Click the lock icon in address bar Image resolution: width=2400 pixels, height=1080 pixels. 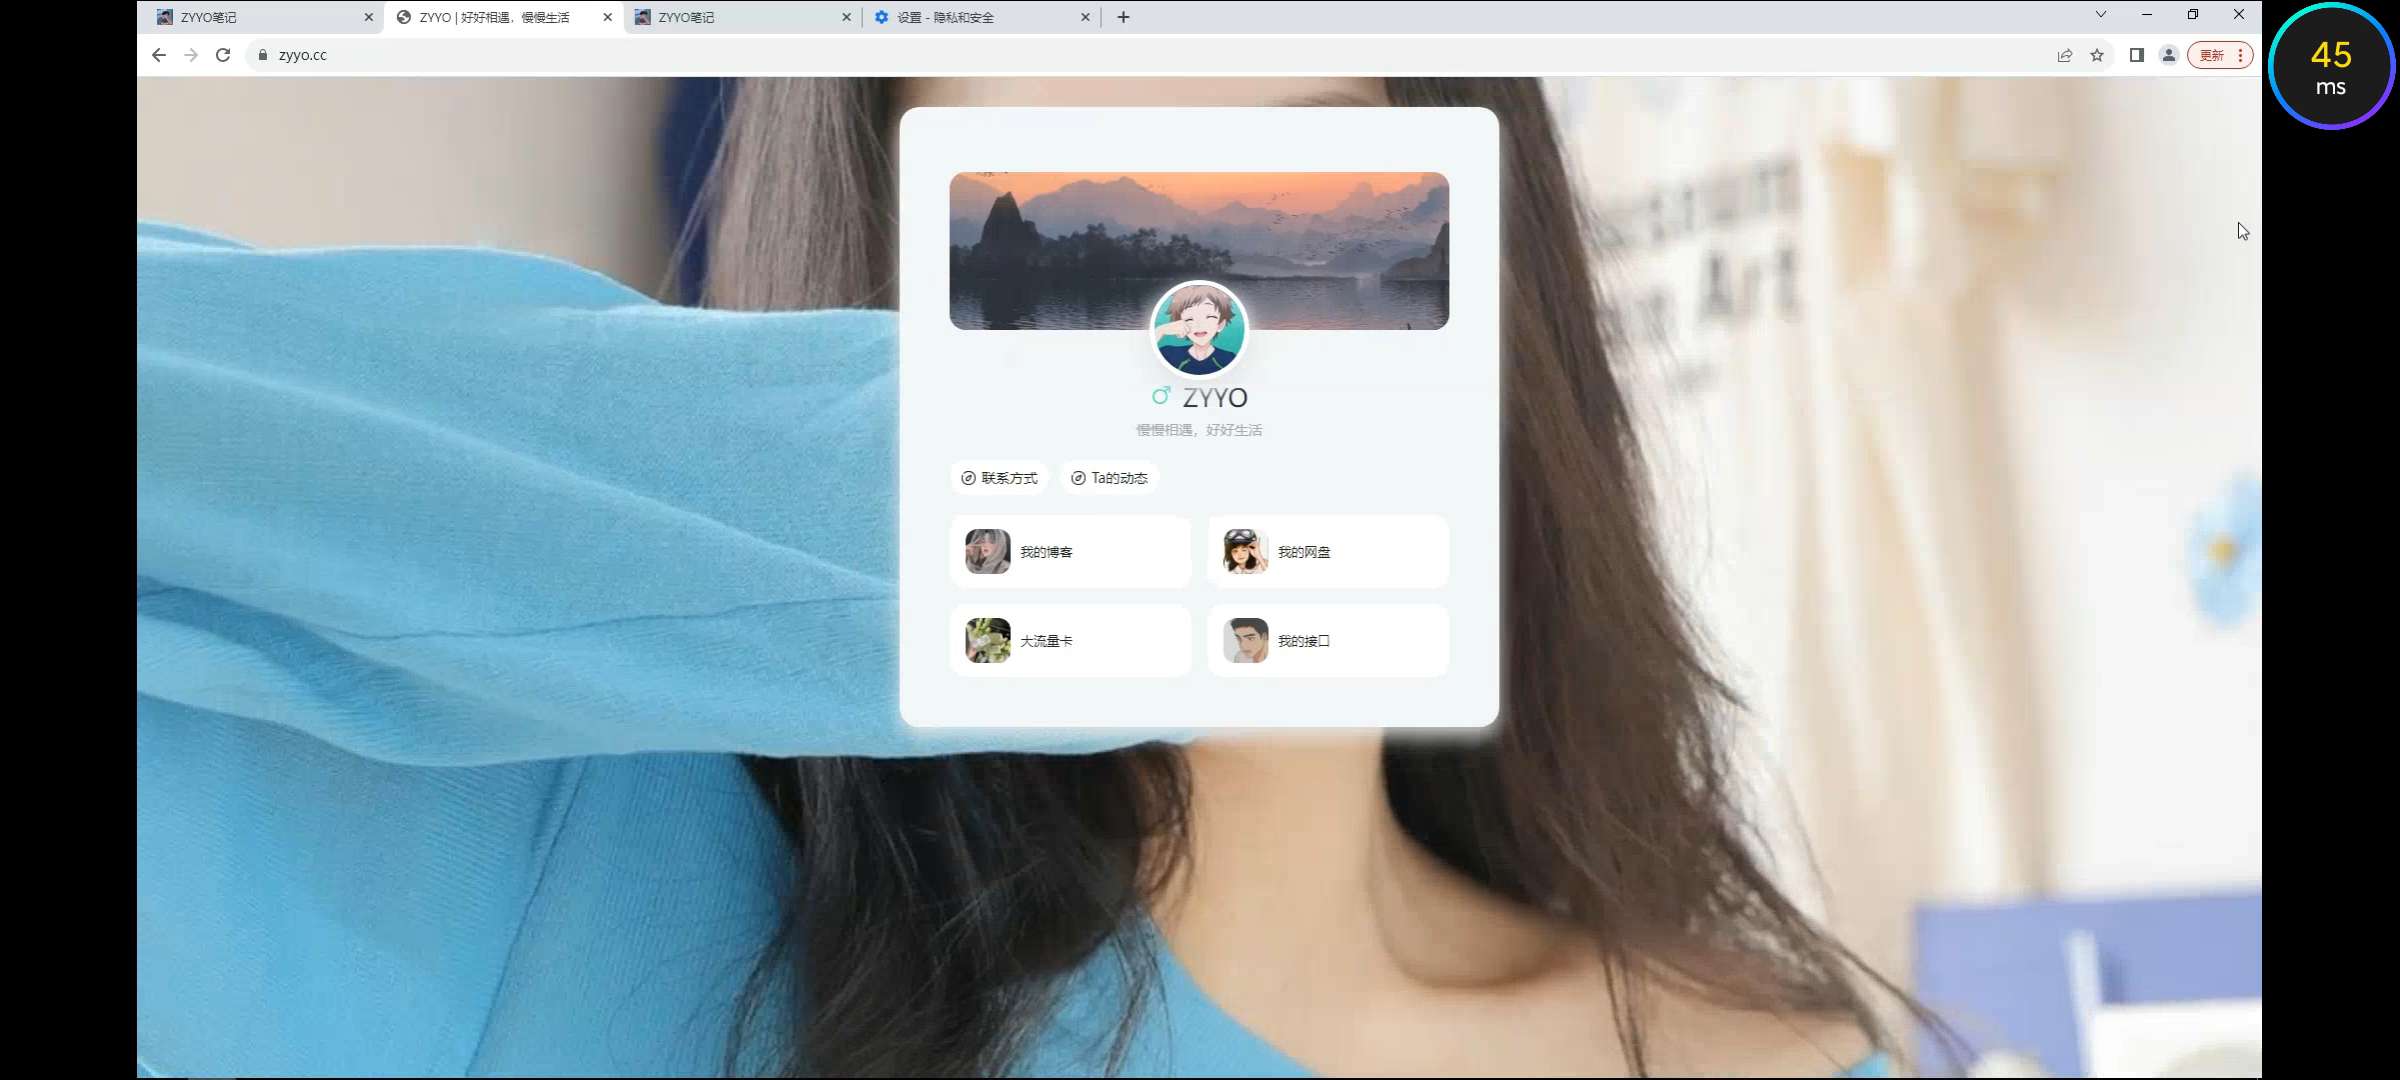(x=262, y=55)
